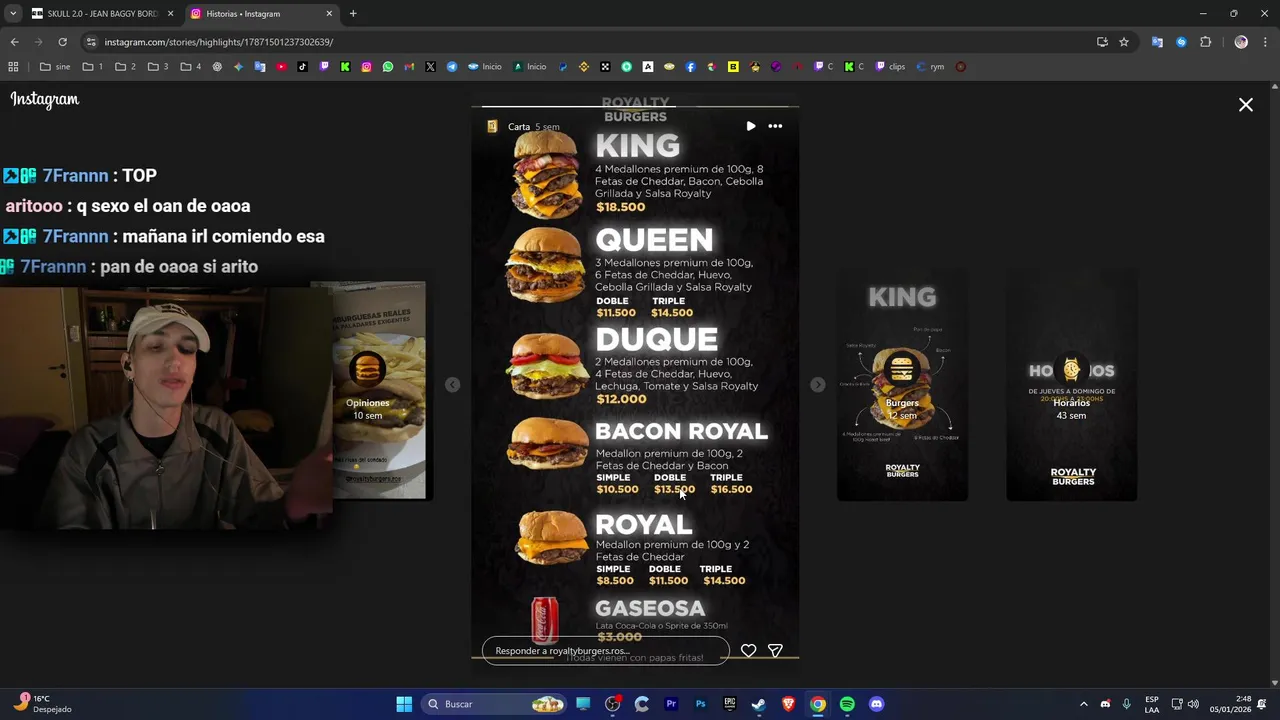1280x720 pixels.
Task: Bookmark this page with the star
Action: click(1124, 42)
